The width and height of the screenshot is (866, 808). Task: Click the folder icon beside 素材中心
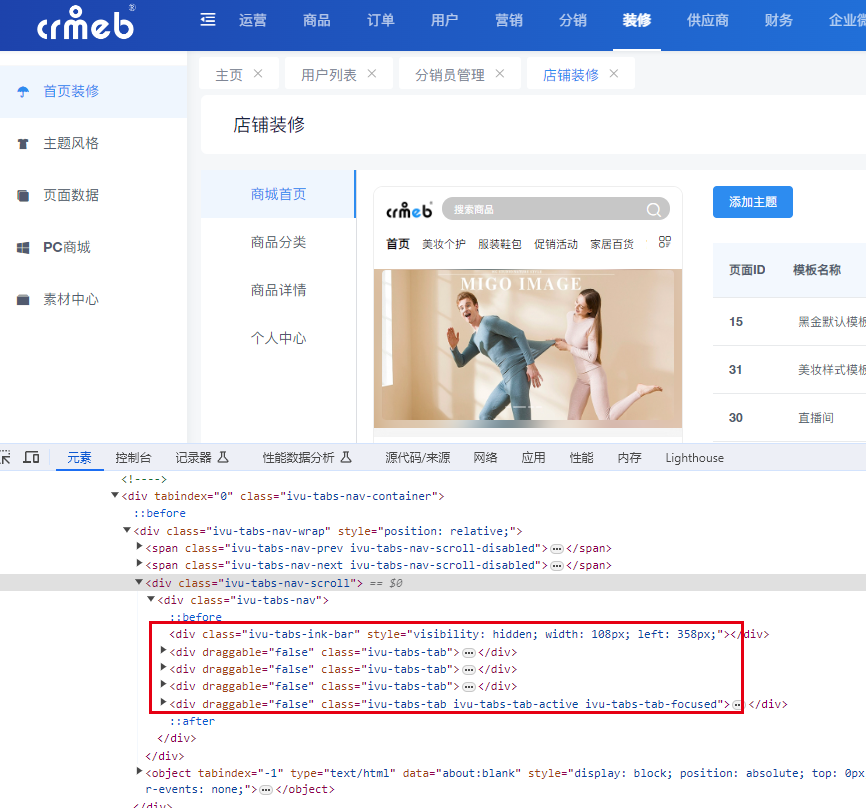tap(23, 300)
